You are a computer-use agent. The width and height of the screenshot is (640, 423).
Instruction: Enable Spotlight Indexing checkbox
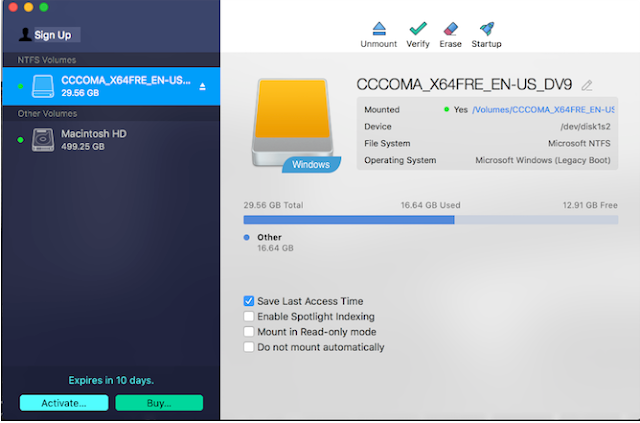pos(249,316)
